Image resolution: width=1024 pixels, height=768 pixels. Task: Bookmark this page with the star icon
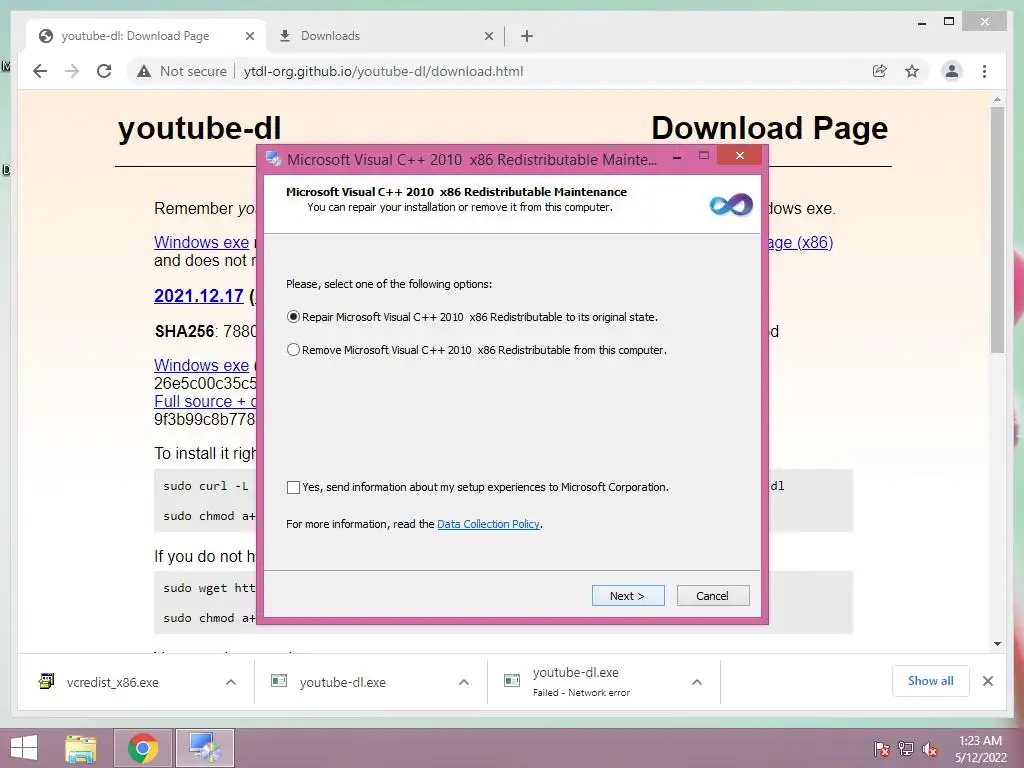click(912, 71)
